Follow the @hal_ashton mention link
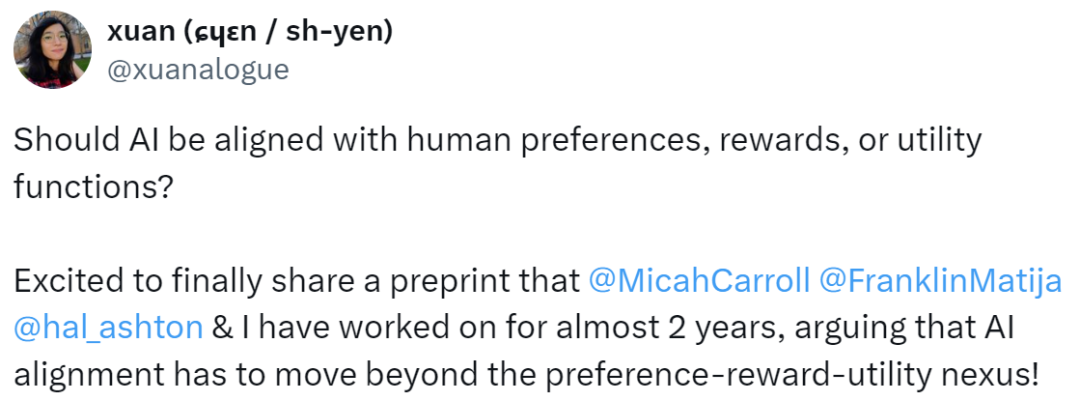Viewport: 1080px width, 401px height. (108, 329)
